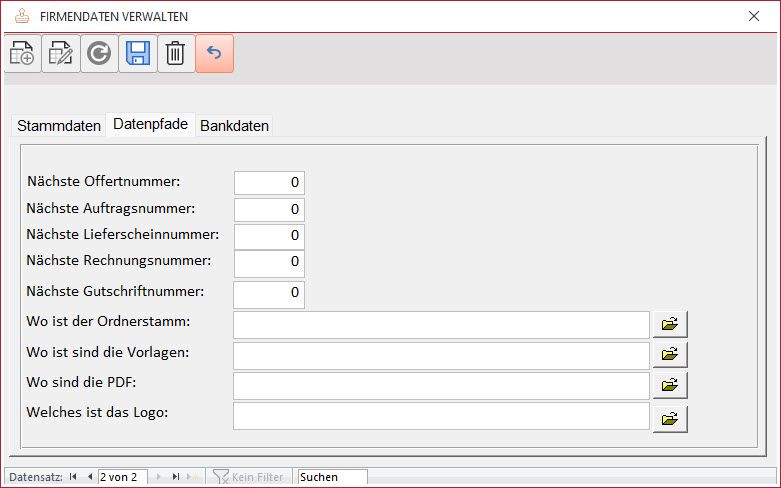Delete the record using the trash icon

pos(176,53)
